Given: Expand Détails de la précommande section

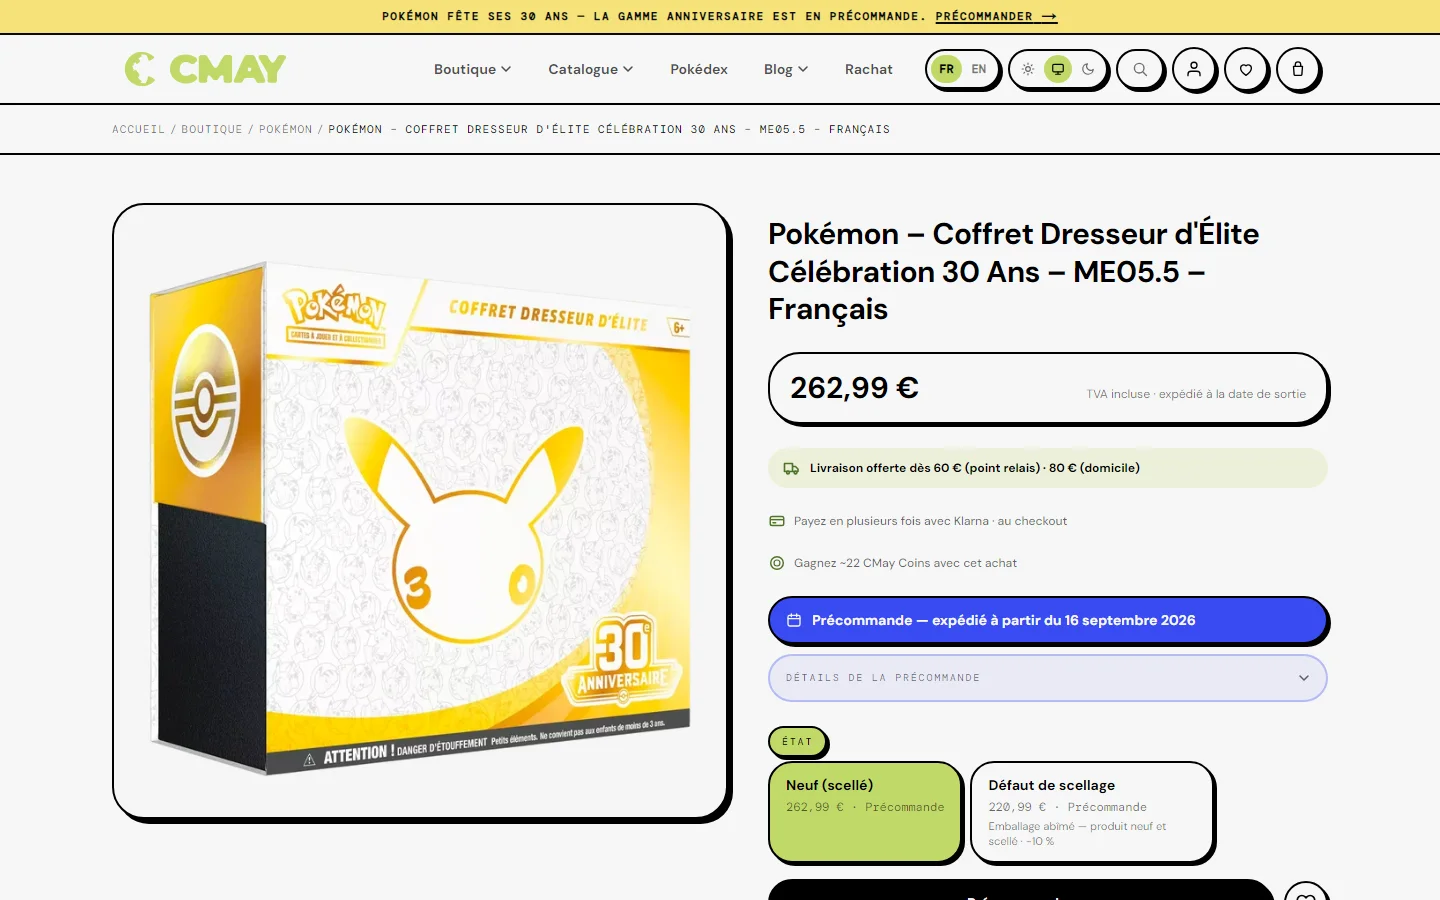Looking at the screenshot, I should [1047, 678].
